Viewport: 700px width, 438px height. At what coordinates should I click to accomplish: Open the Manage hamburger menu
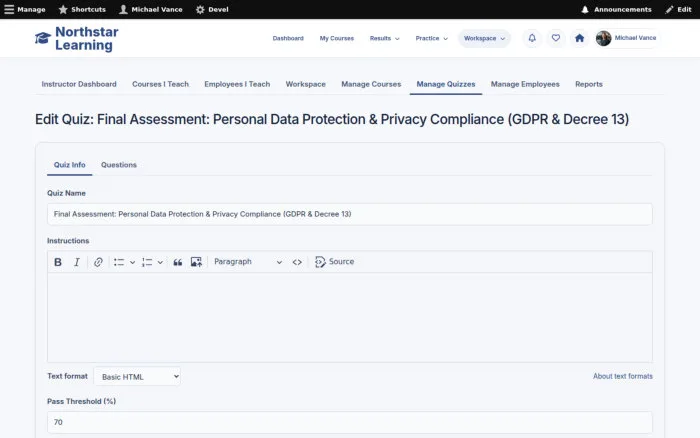coord(25,9)
